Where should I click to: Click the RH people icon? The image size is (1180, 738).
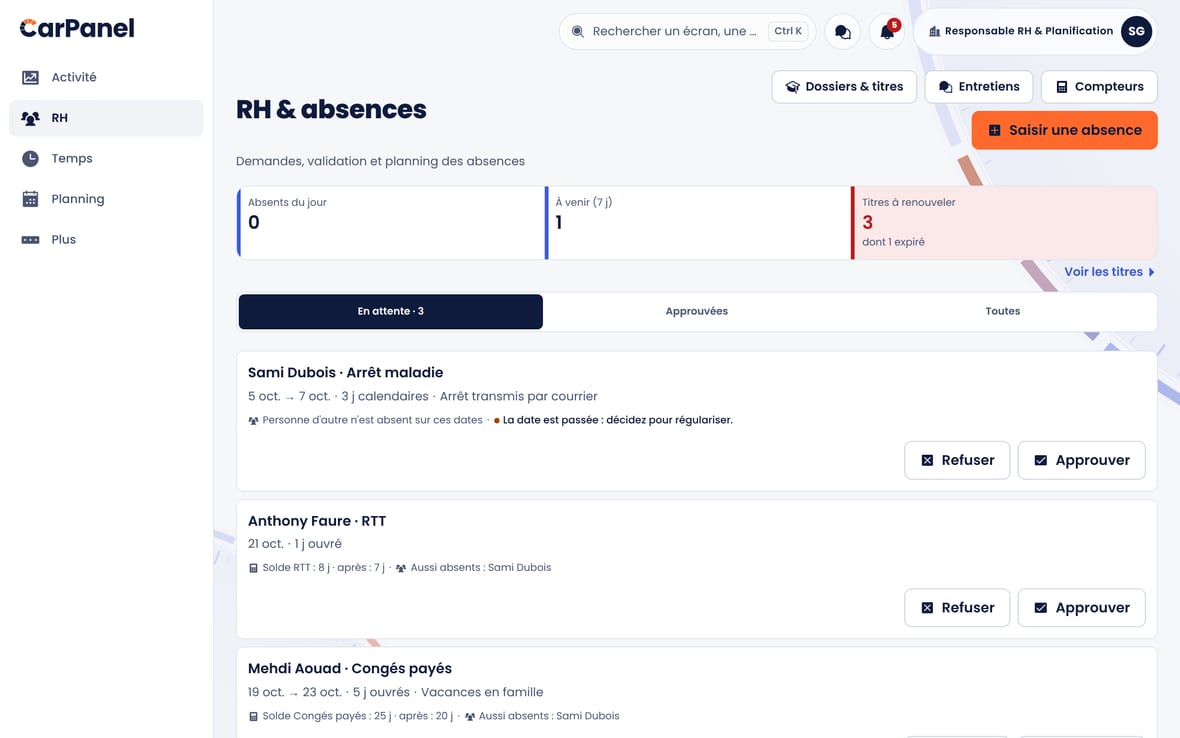pyautogui.click(x=30, y=118)
